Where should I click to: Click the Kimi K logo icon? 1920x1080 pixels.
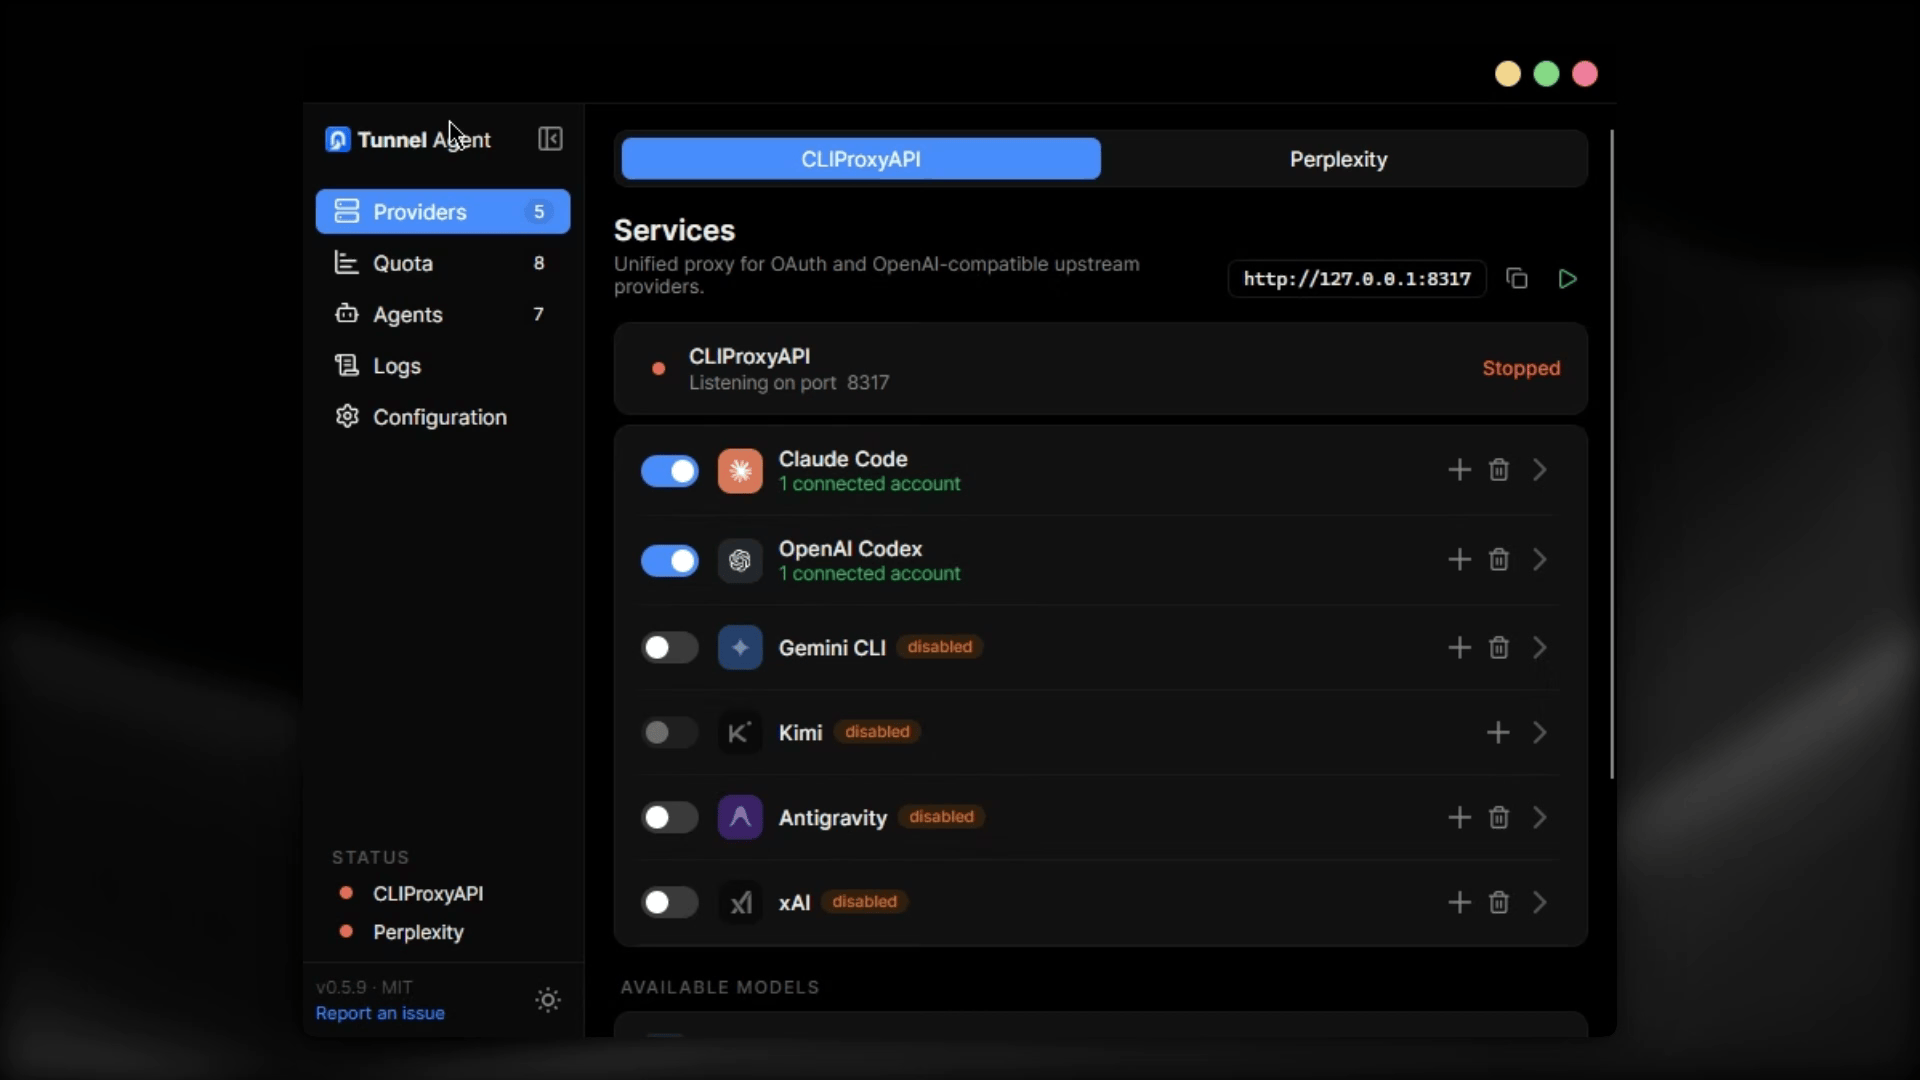(x=740, y=733)
